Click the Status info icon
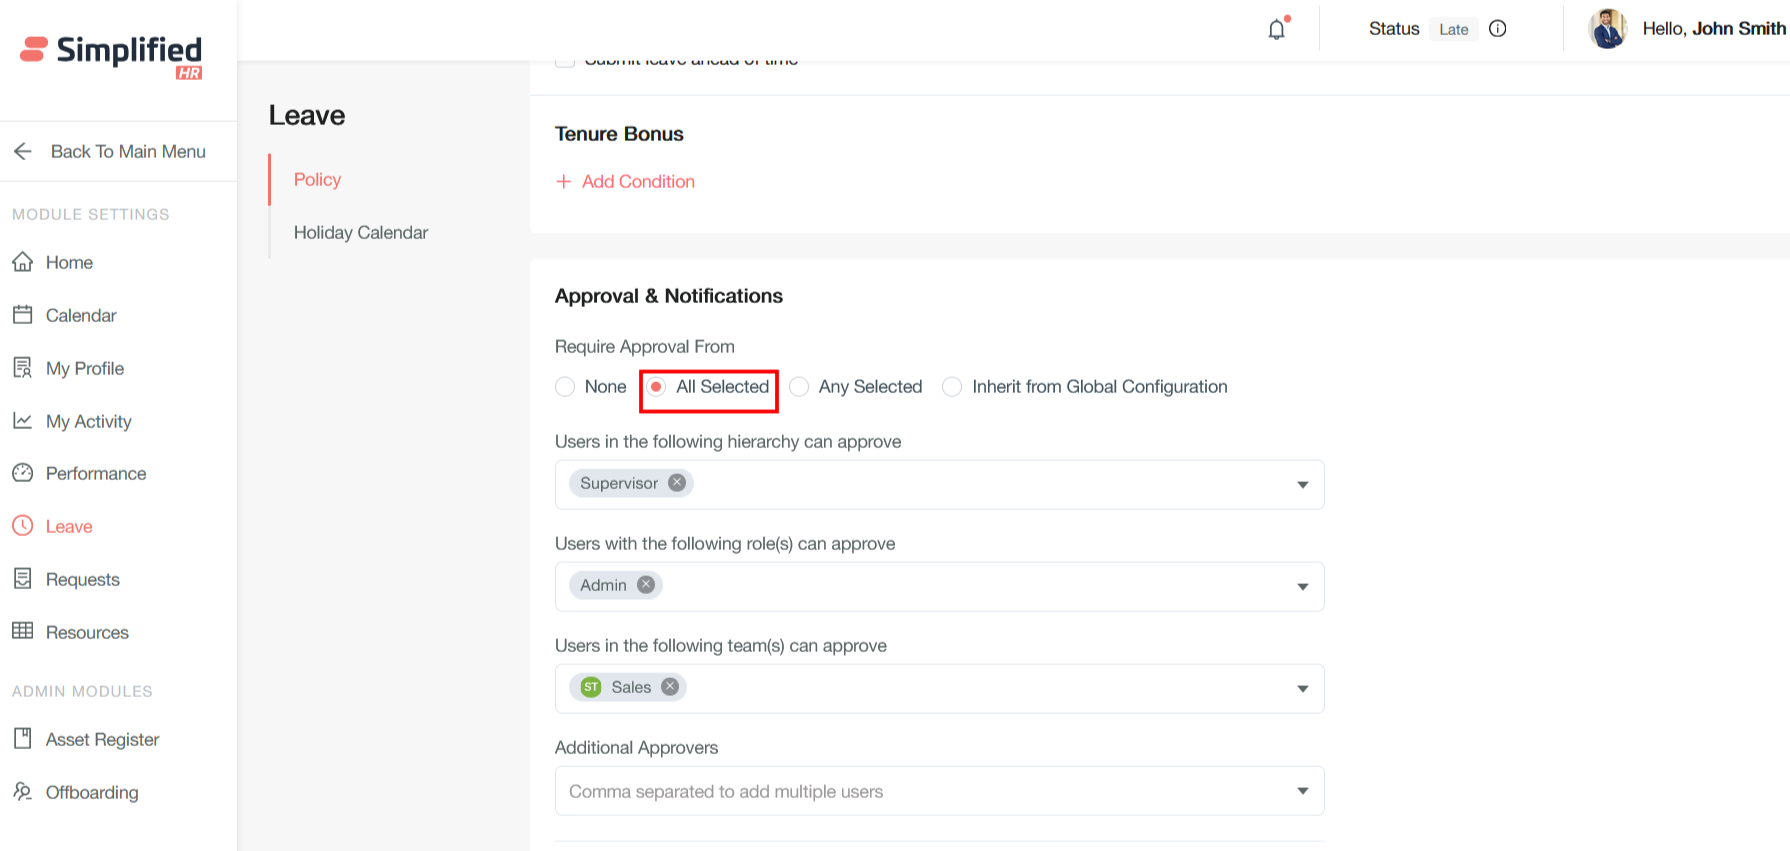This screenshot has height=851, width=1790. (1497, 29)
